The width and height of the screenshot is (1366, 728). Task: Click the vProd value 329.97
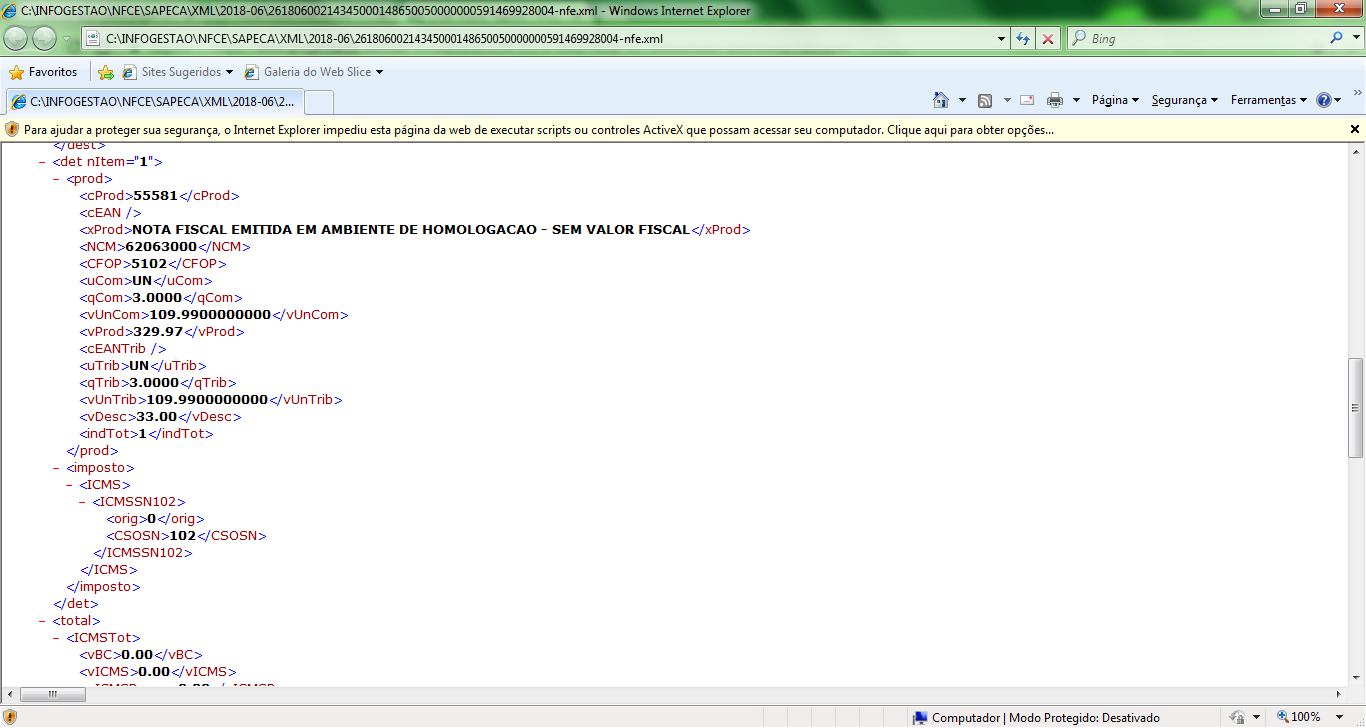coord(159,331)
